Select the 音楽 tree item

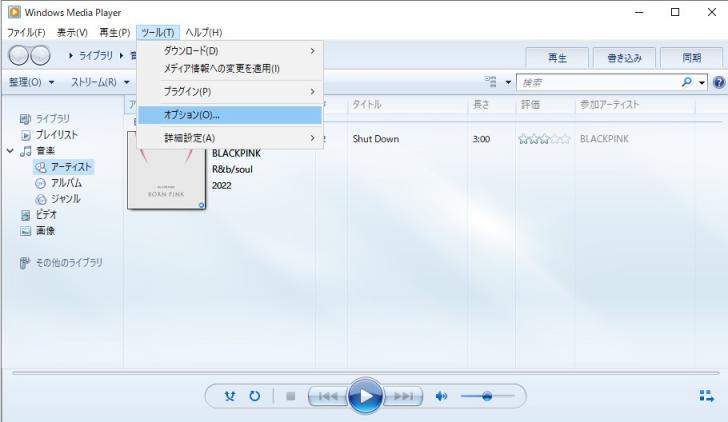pyautogui.click(x=38, y=150)
